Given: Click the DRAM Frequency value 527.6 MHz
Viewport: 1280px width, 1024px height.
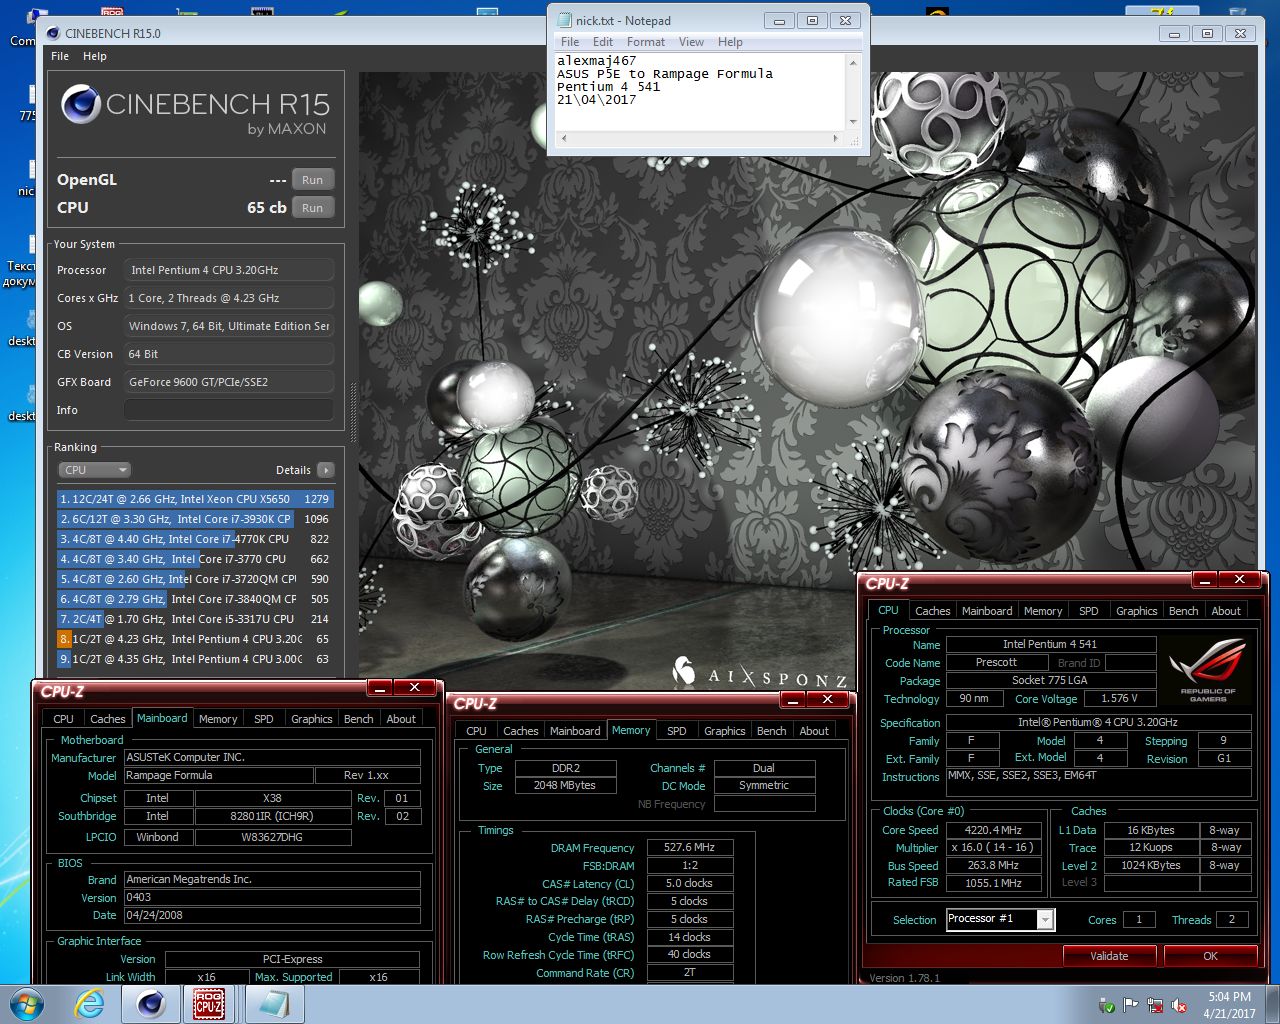Looking at the screenshot, I should [690, 847].
